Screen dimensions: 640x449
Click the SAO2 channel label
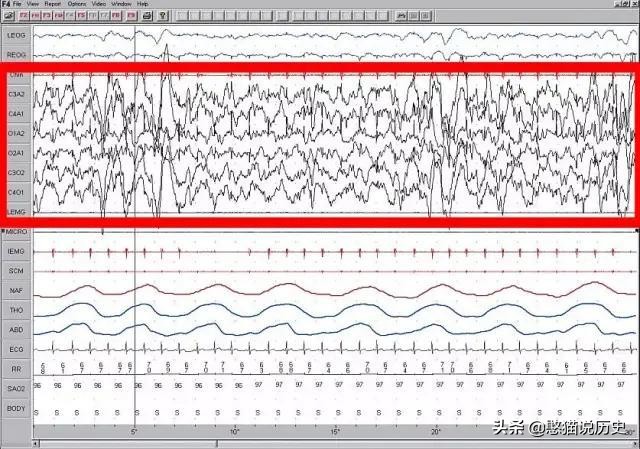[16, 389]
